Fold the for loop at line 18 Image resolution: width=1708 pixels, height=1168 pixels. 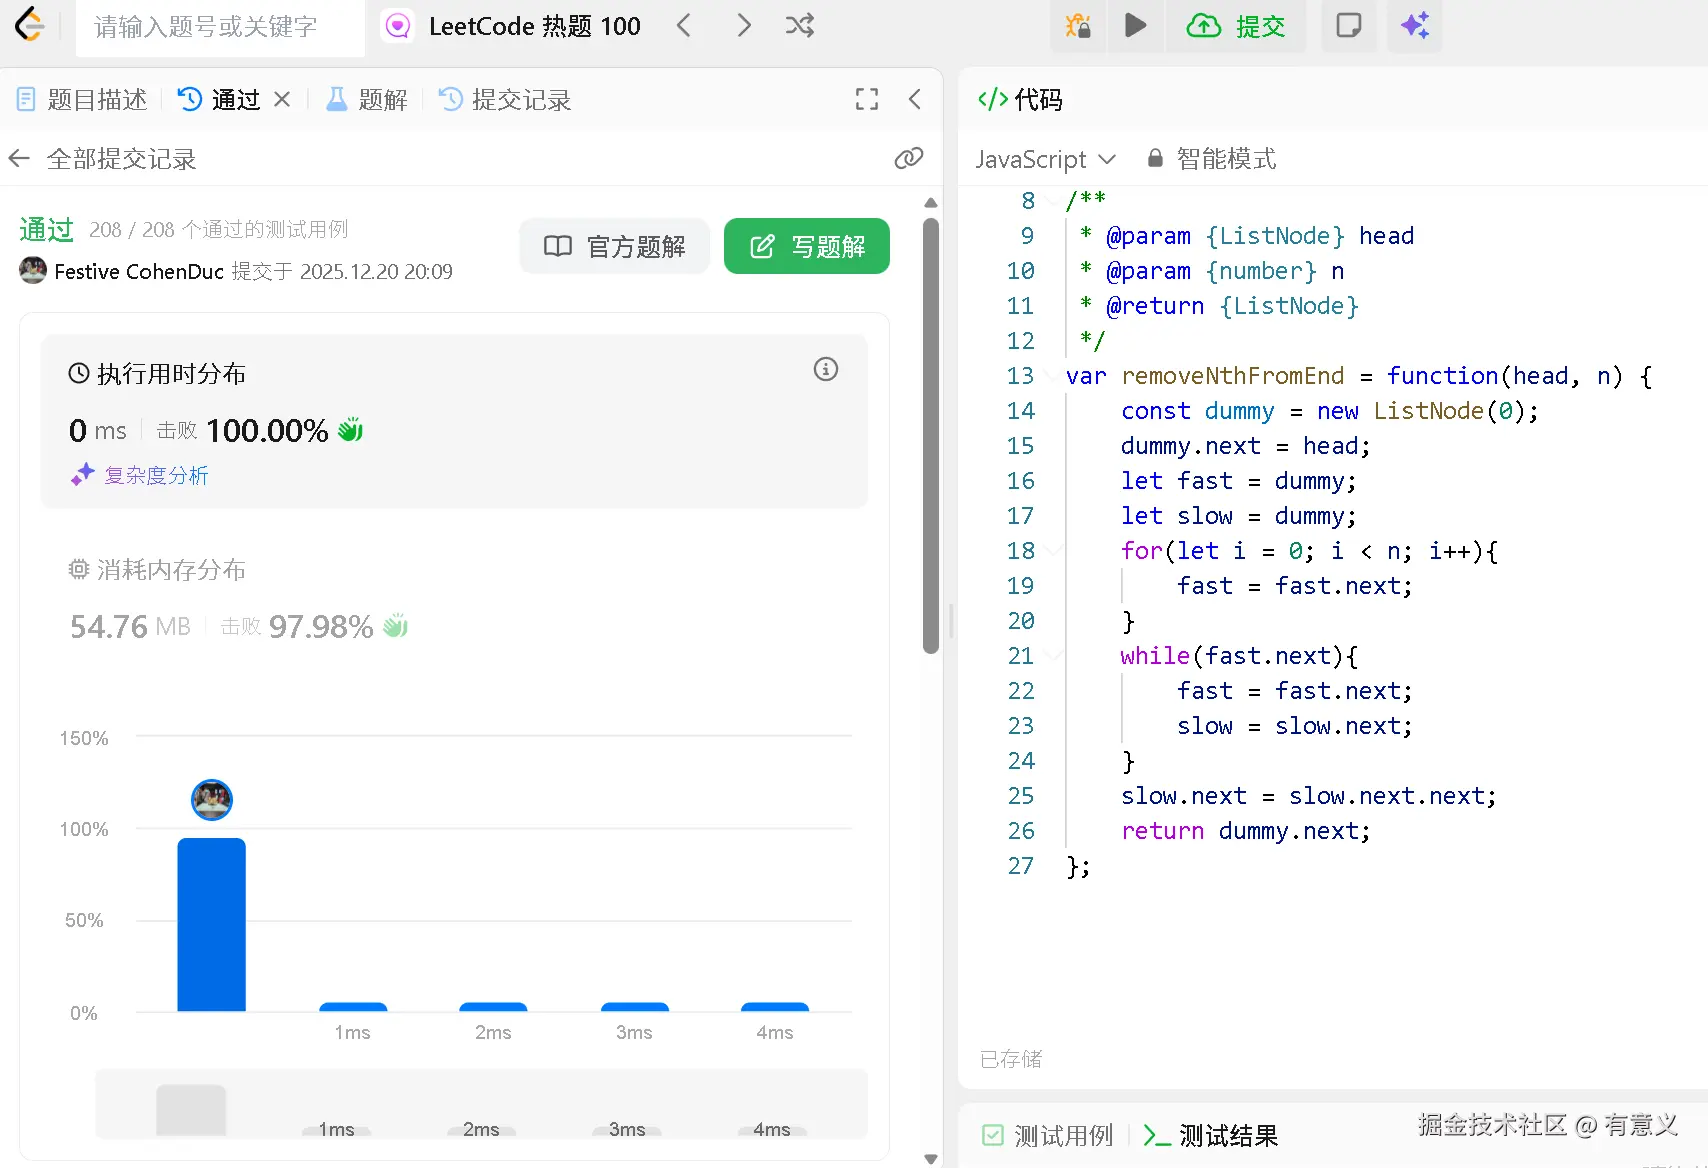coord(1052,551)
